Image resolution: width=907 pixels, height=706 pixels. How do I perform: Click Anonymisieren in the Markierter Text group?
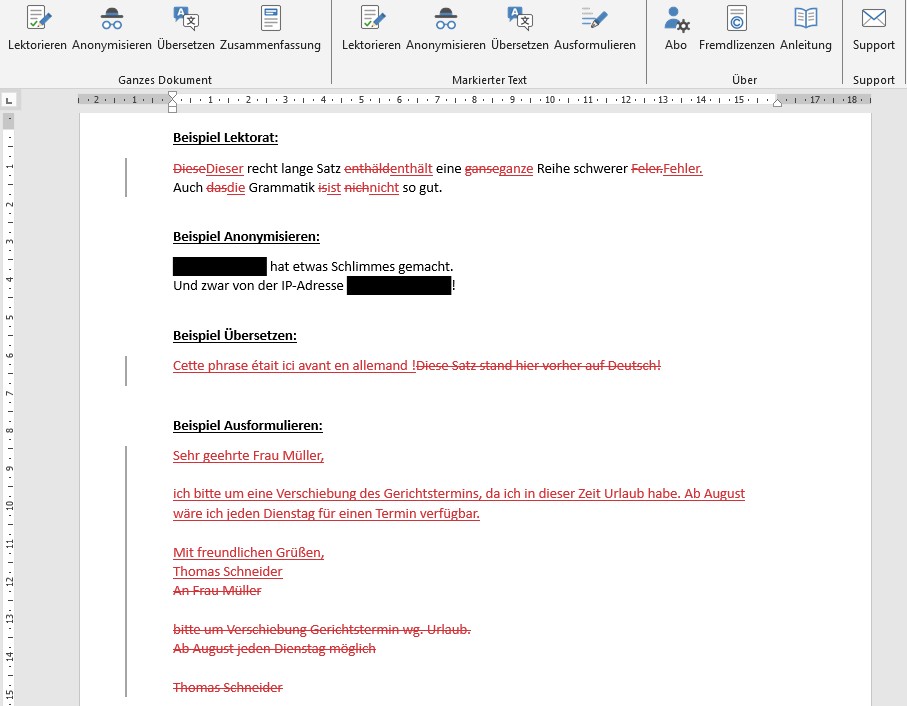(445, 28)
